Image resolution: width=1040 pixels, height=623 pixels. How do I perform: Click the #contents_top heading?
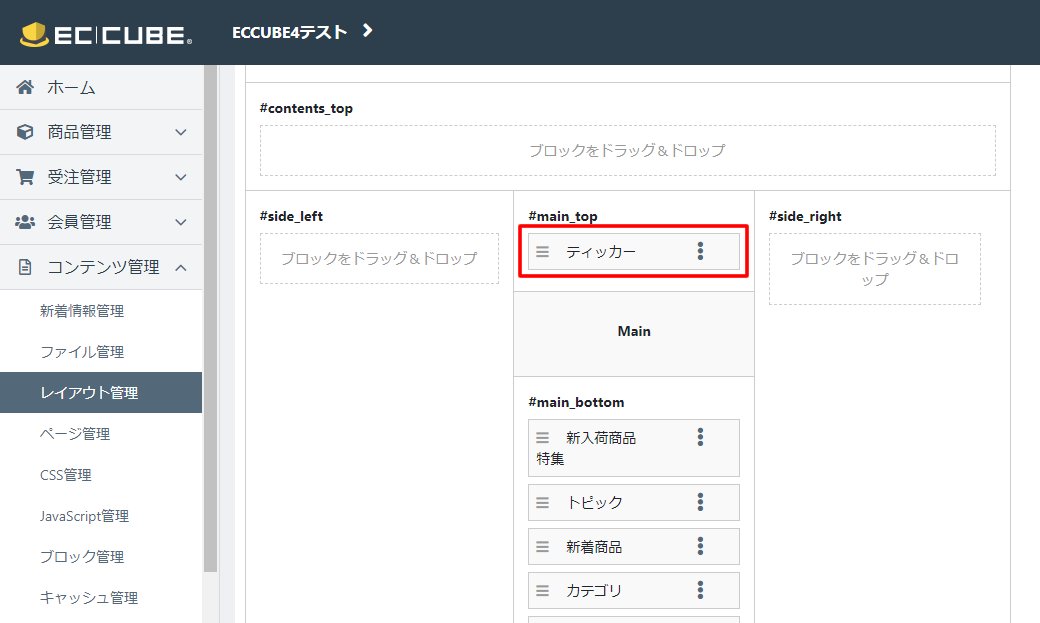click(x=306, y=108)
